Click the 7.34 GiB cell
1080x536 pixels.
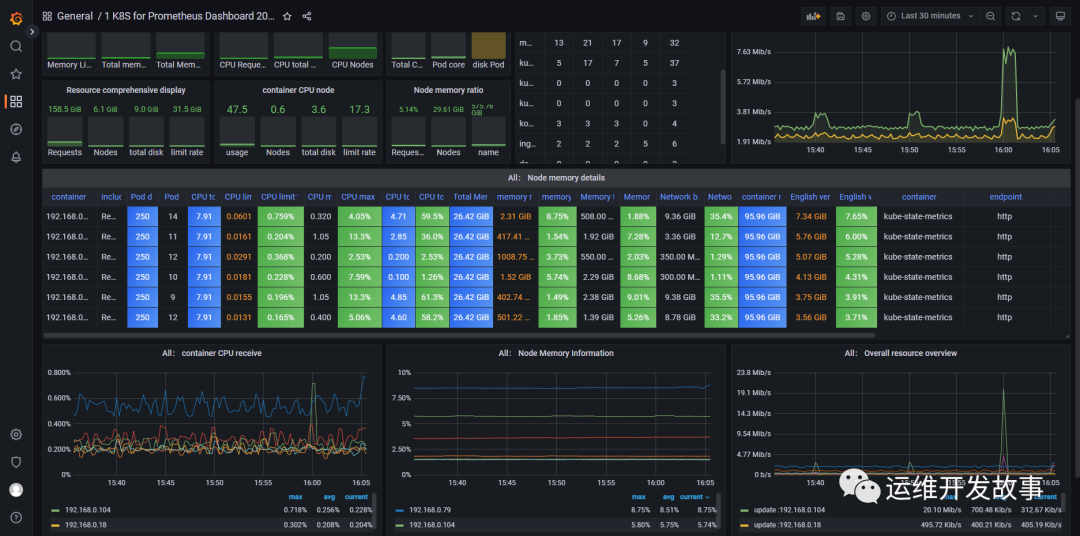[810, 216]
